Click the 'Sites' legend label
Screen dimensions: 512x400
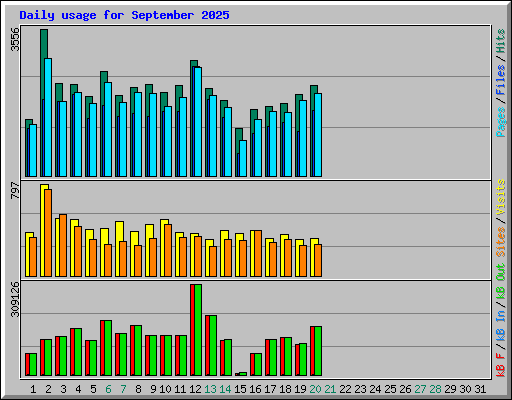pos(501,242)
